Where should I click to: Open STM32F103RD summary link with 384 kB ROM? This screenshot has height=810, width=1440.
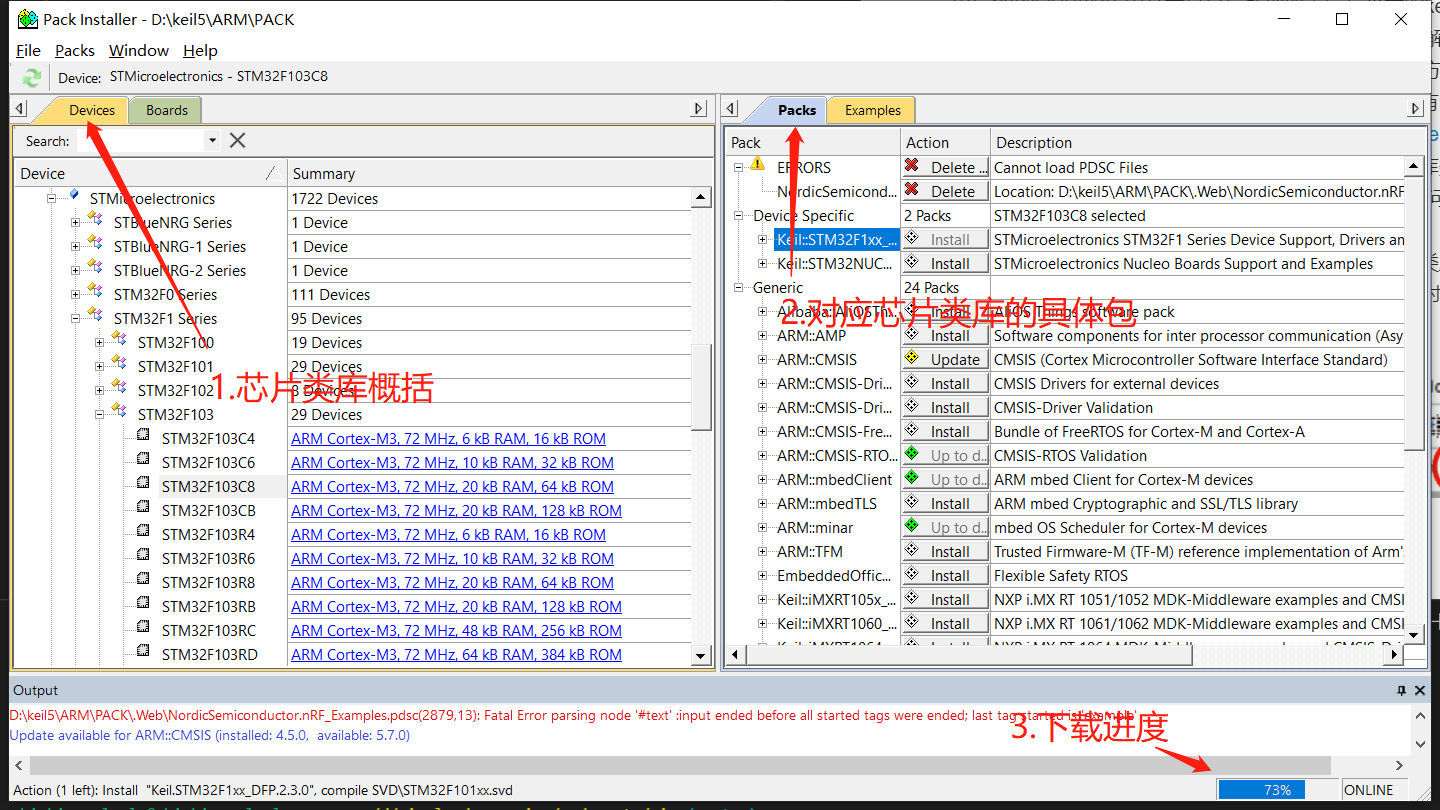(456, 655)
